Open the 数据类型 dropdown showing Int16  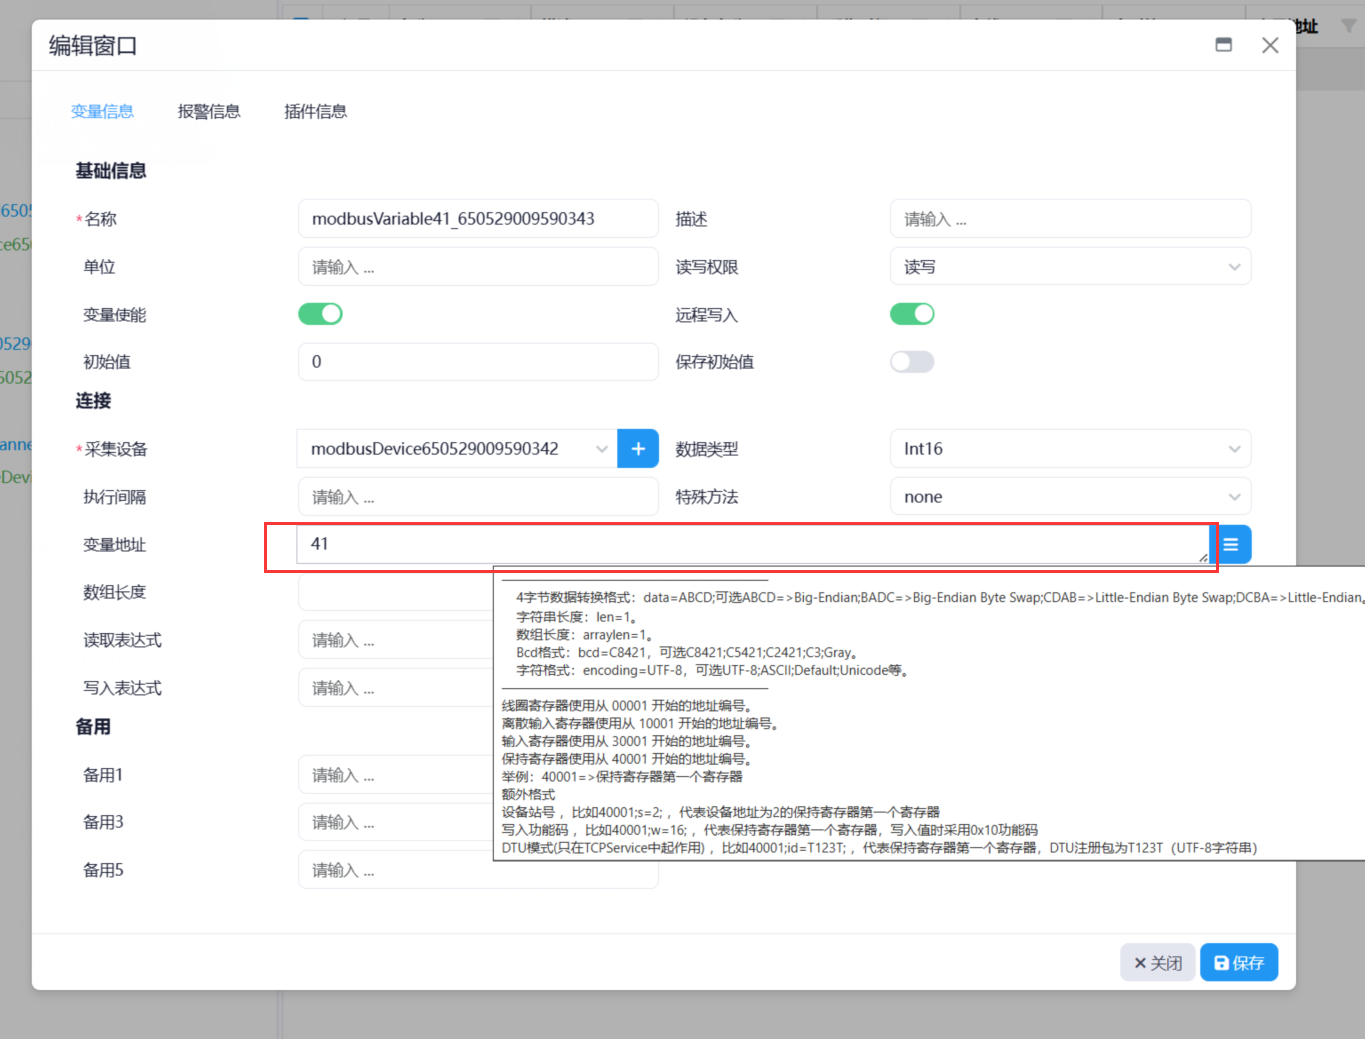pyautogui.click(x=1069, y=448)
